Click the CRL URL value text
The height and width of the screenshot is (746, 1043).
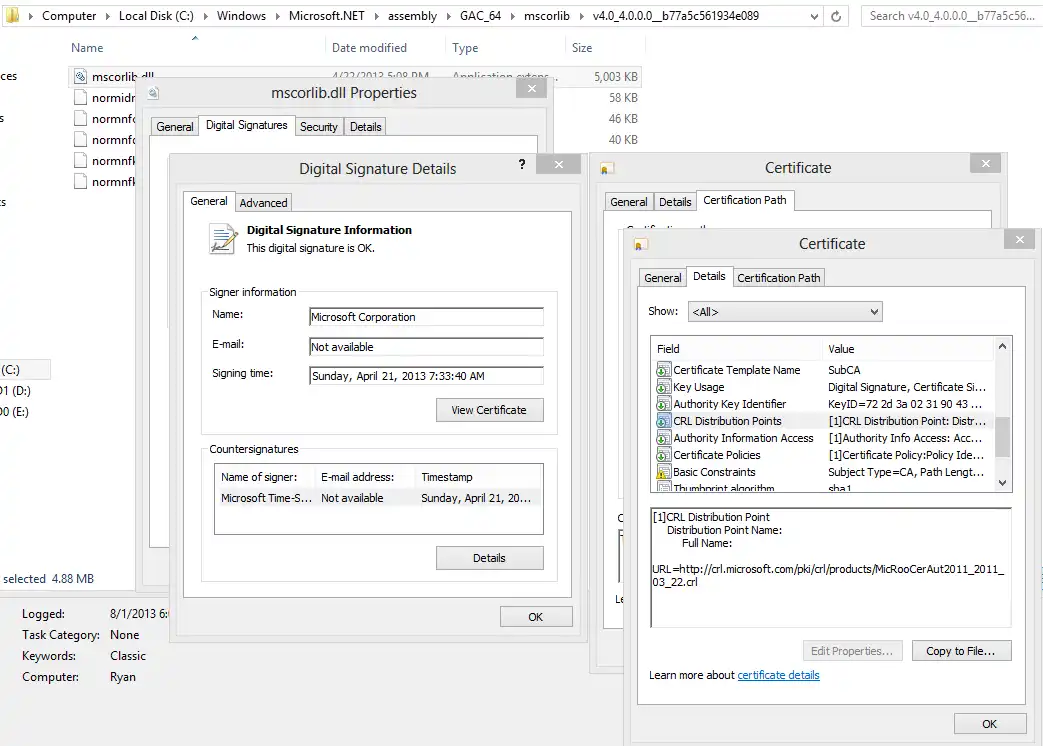[828, 575]
